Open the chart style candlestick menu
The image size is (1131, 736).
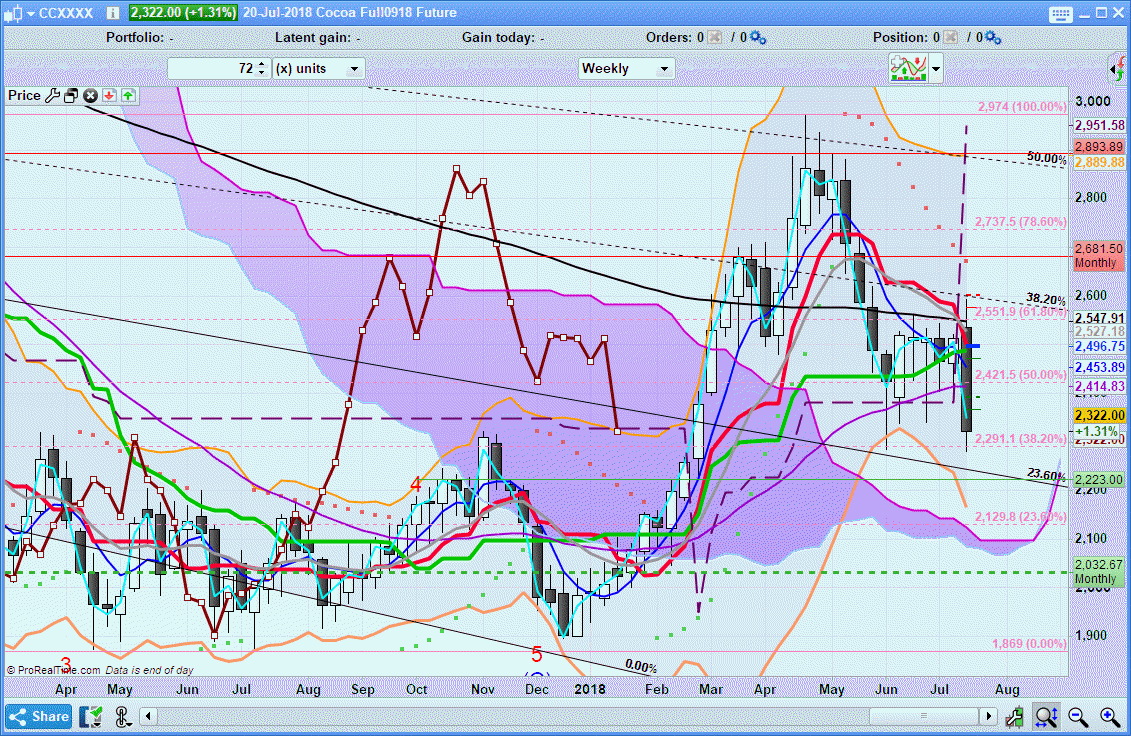19,13
